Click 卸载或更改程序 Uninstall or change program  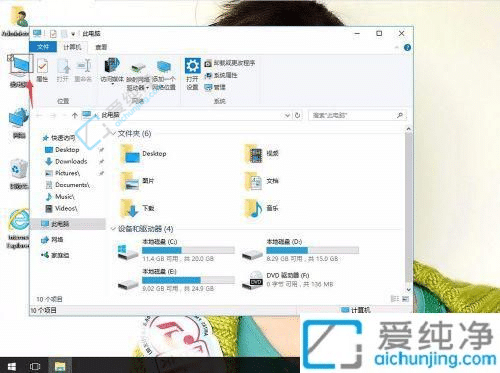(230, 63)
